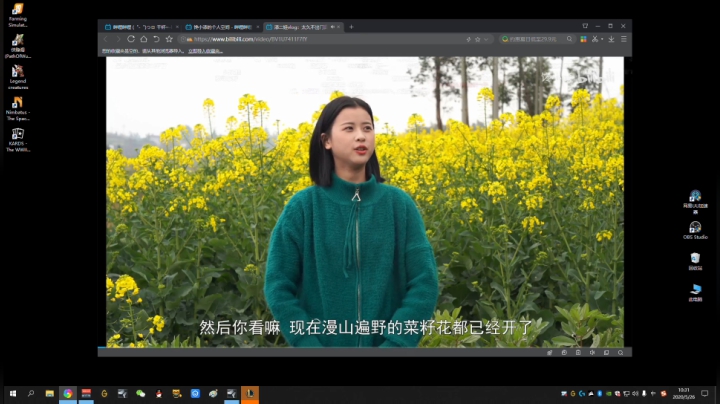Open the browser hamburger menu

click(x=624, y=39)
